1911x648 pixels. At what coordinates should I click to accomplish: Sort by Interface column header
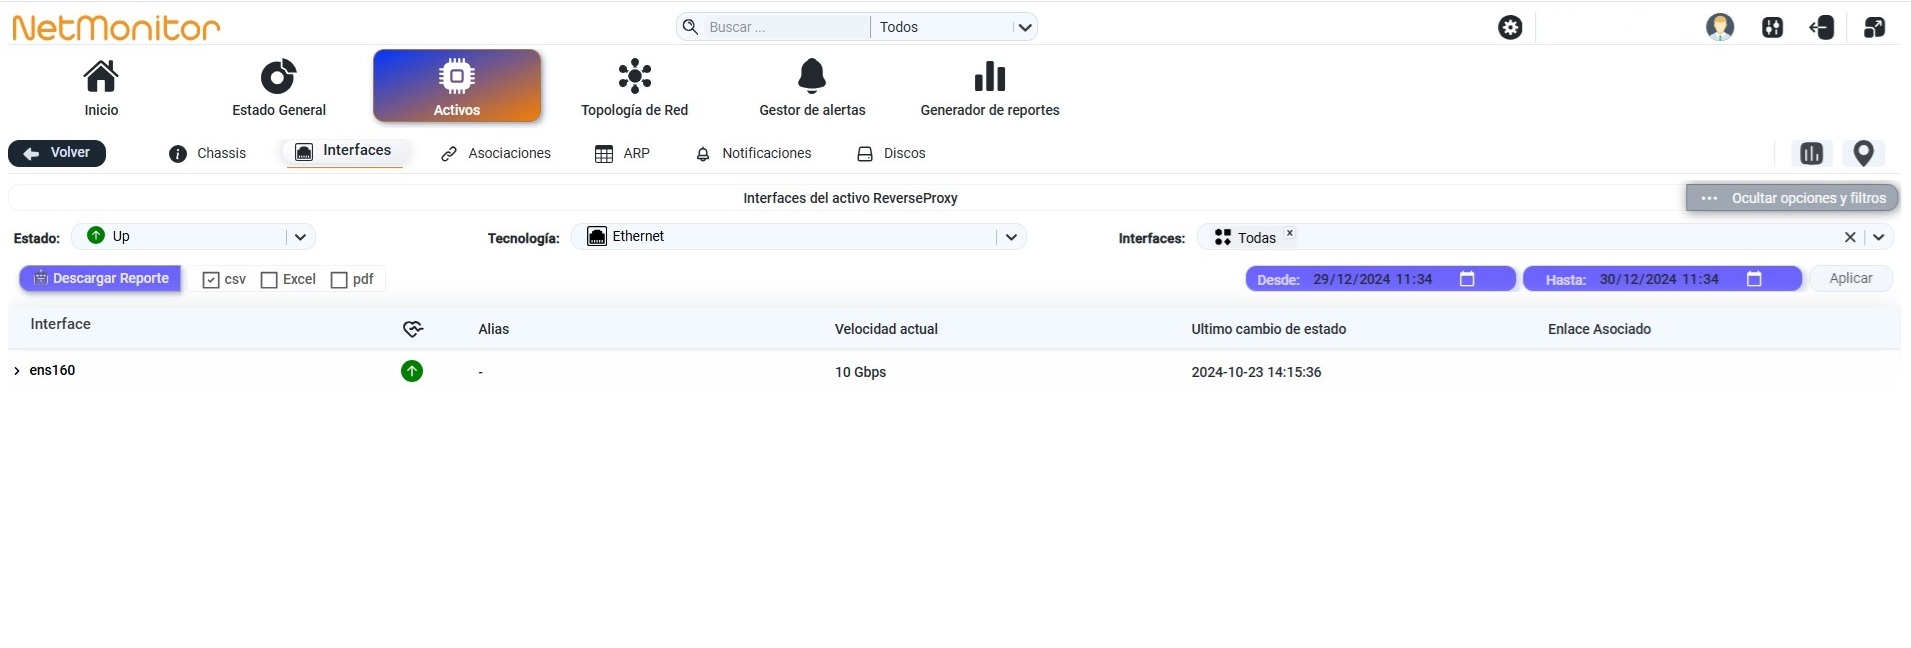click(61, 324)
